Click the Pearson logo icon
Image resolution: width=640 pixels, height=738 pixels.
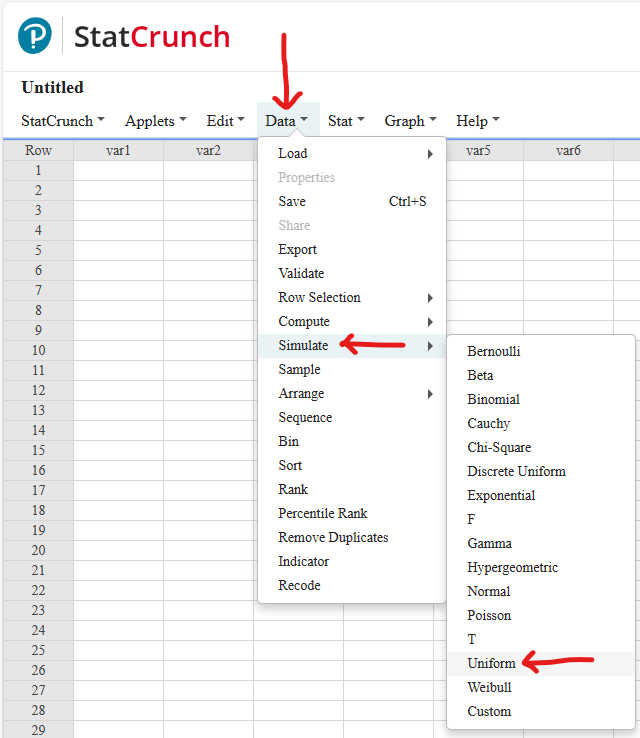tap(34, 36)
